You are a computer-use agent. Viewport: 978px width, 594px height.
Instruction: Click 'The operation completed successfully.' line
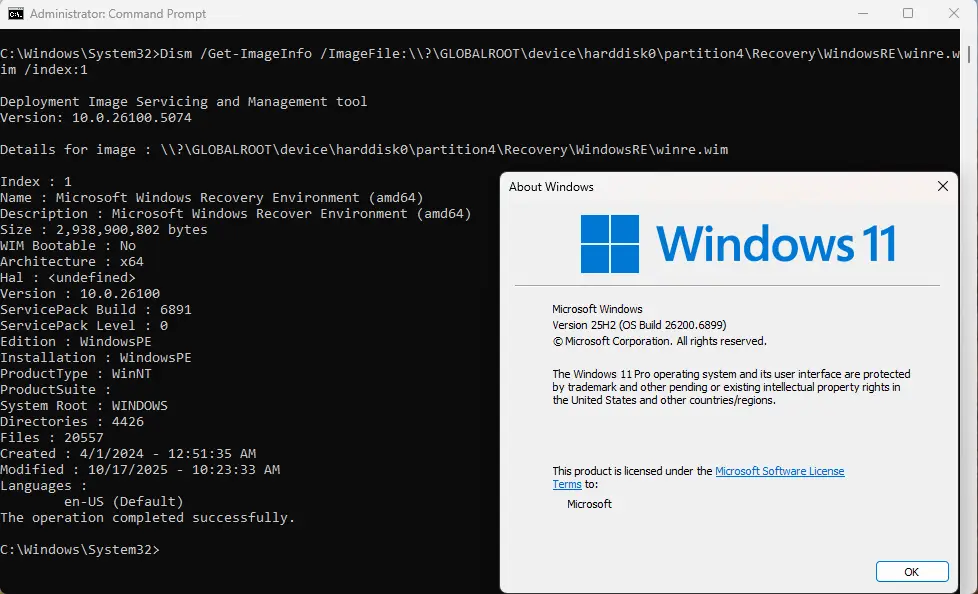(147, 518)
